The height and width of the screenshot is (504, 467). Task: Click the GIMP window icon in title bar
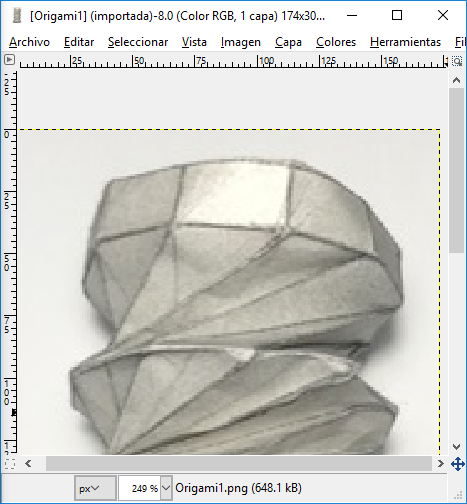coord(17,16)
